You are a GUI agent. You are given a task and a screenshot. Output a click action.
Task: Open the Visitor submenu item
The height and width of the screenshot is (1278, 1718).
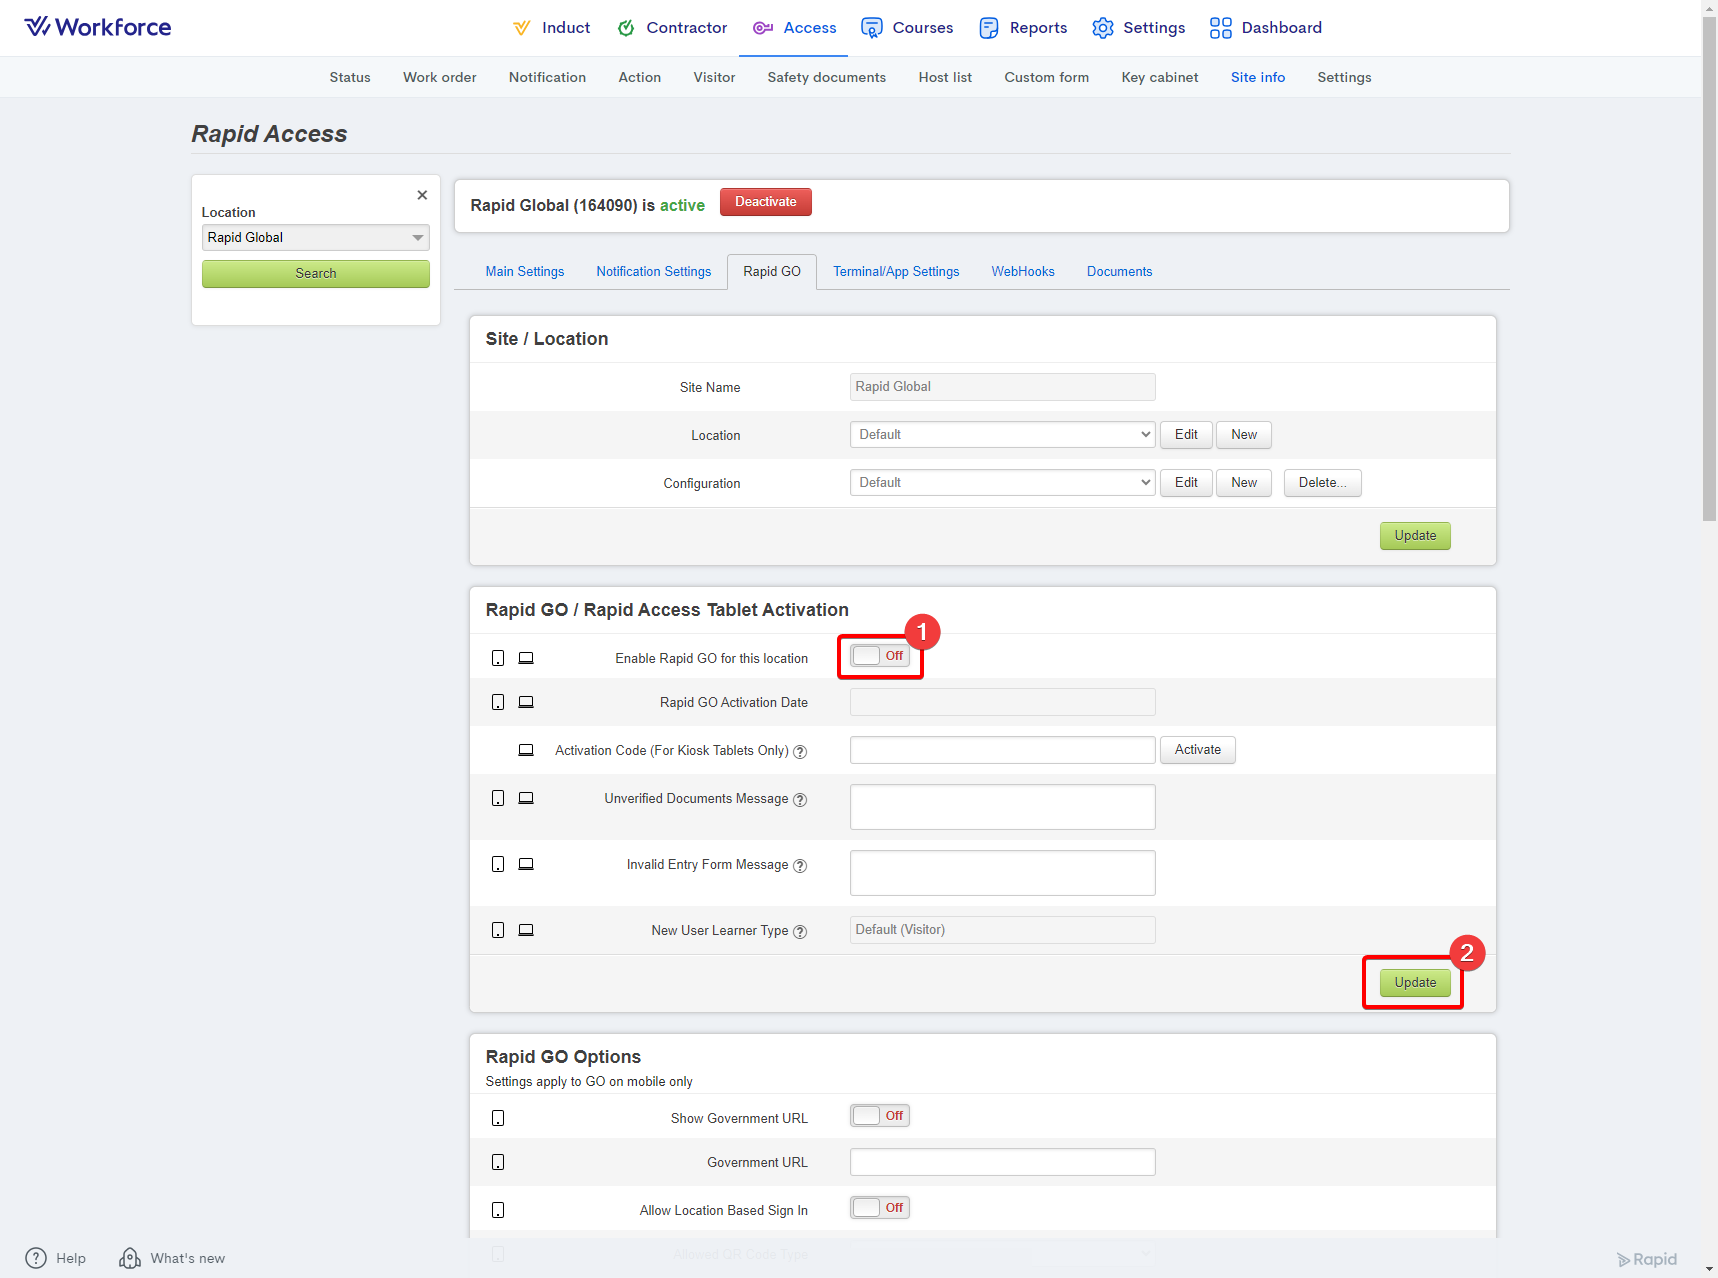[x=714, y=78]
